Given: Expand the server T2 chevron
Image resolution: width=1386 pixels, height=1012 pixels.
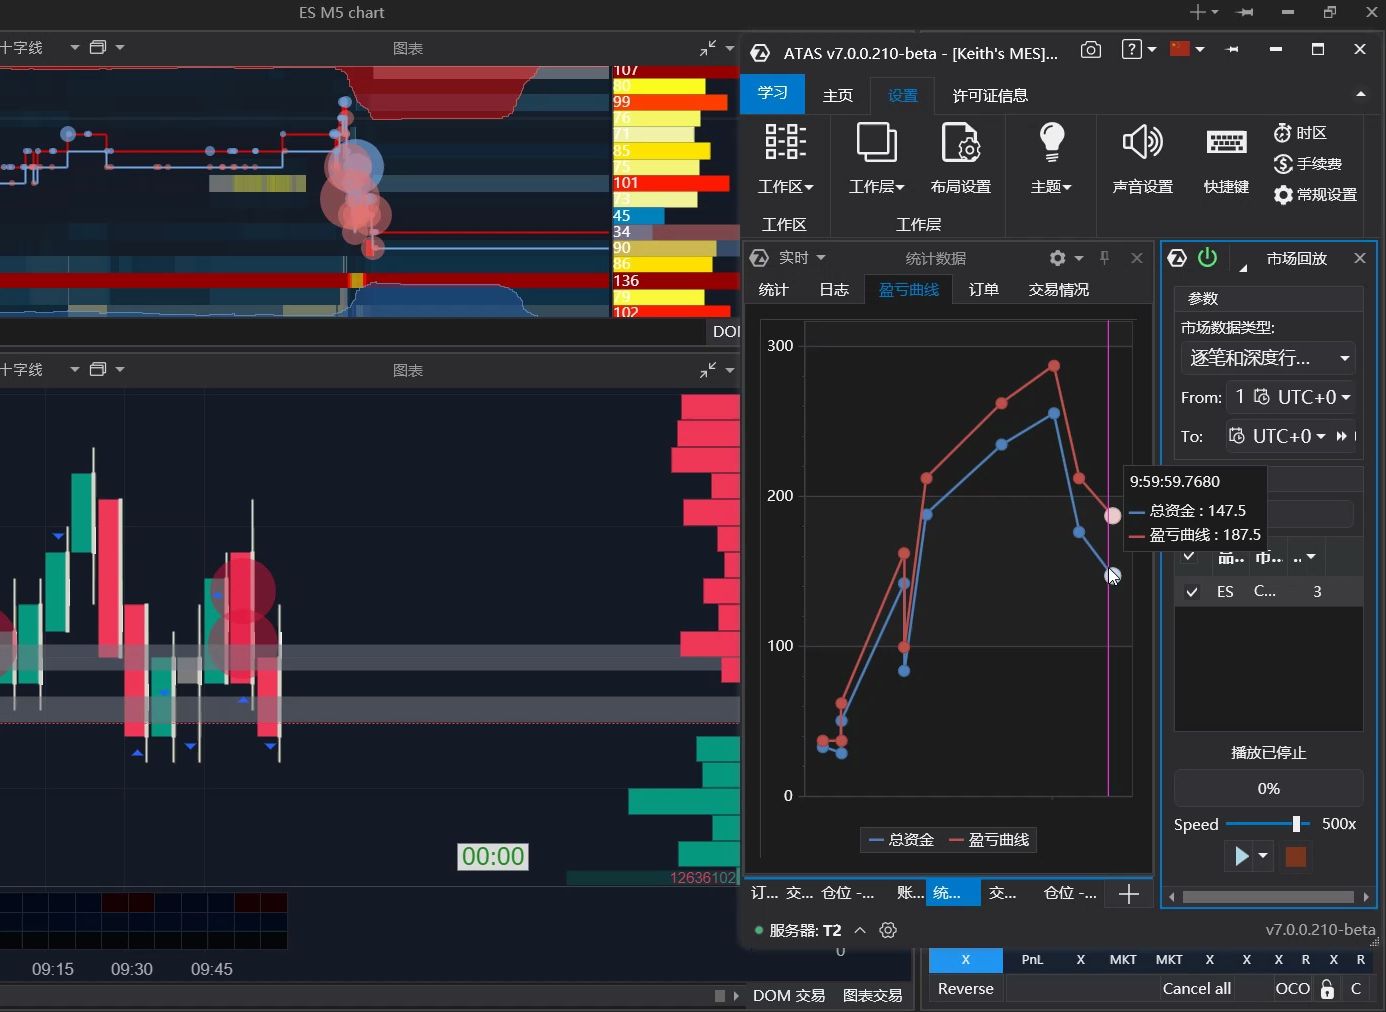Looking at the screenshot, I should click(x=860, y=930).
